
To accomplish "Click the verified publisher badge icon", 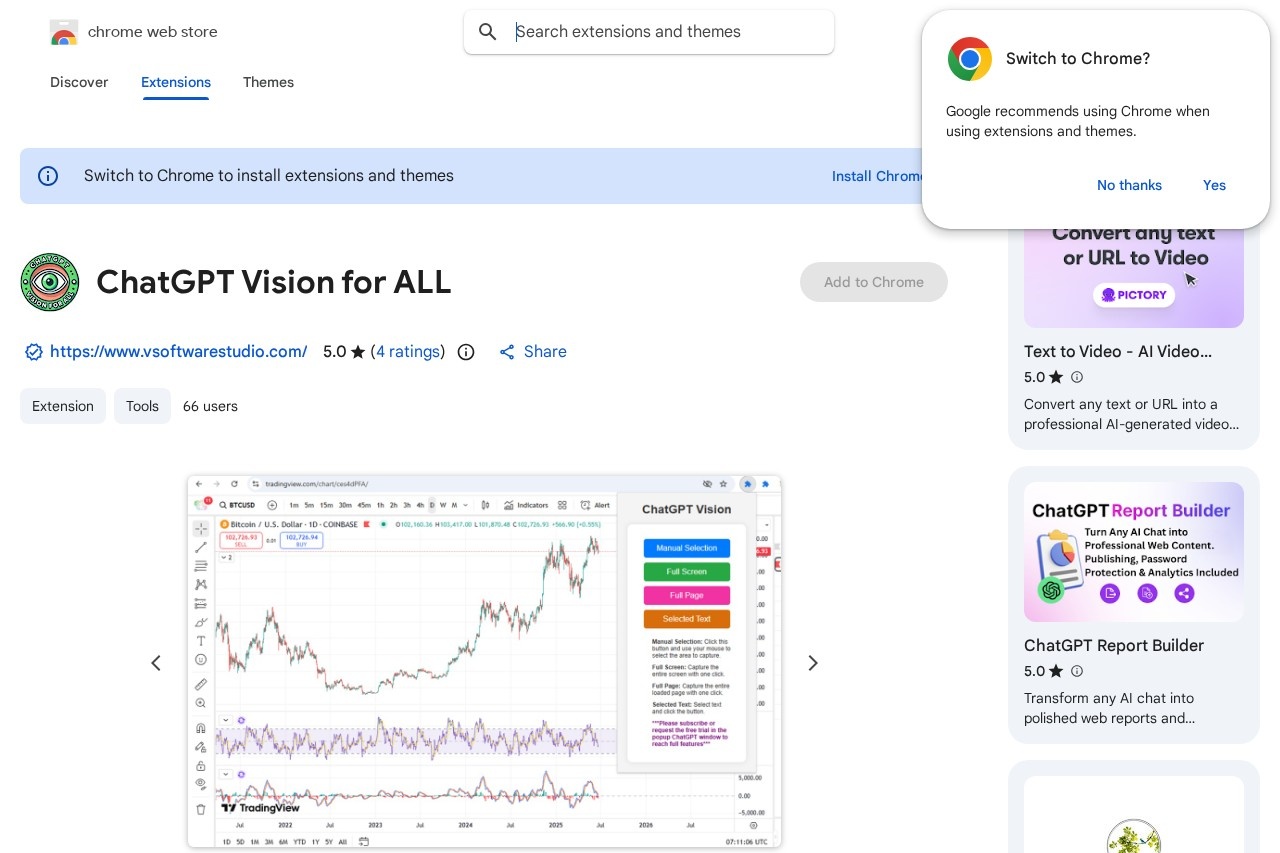I will click(x=34, y=352).
